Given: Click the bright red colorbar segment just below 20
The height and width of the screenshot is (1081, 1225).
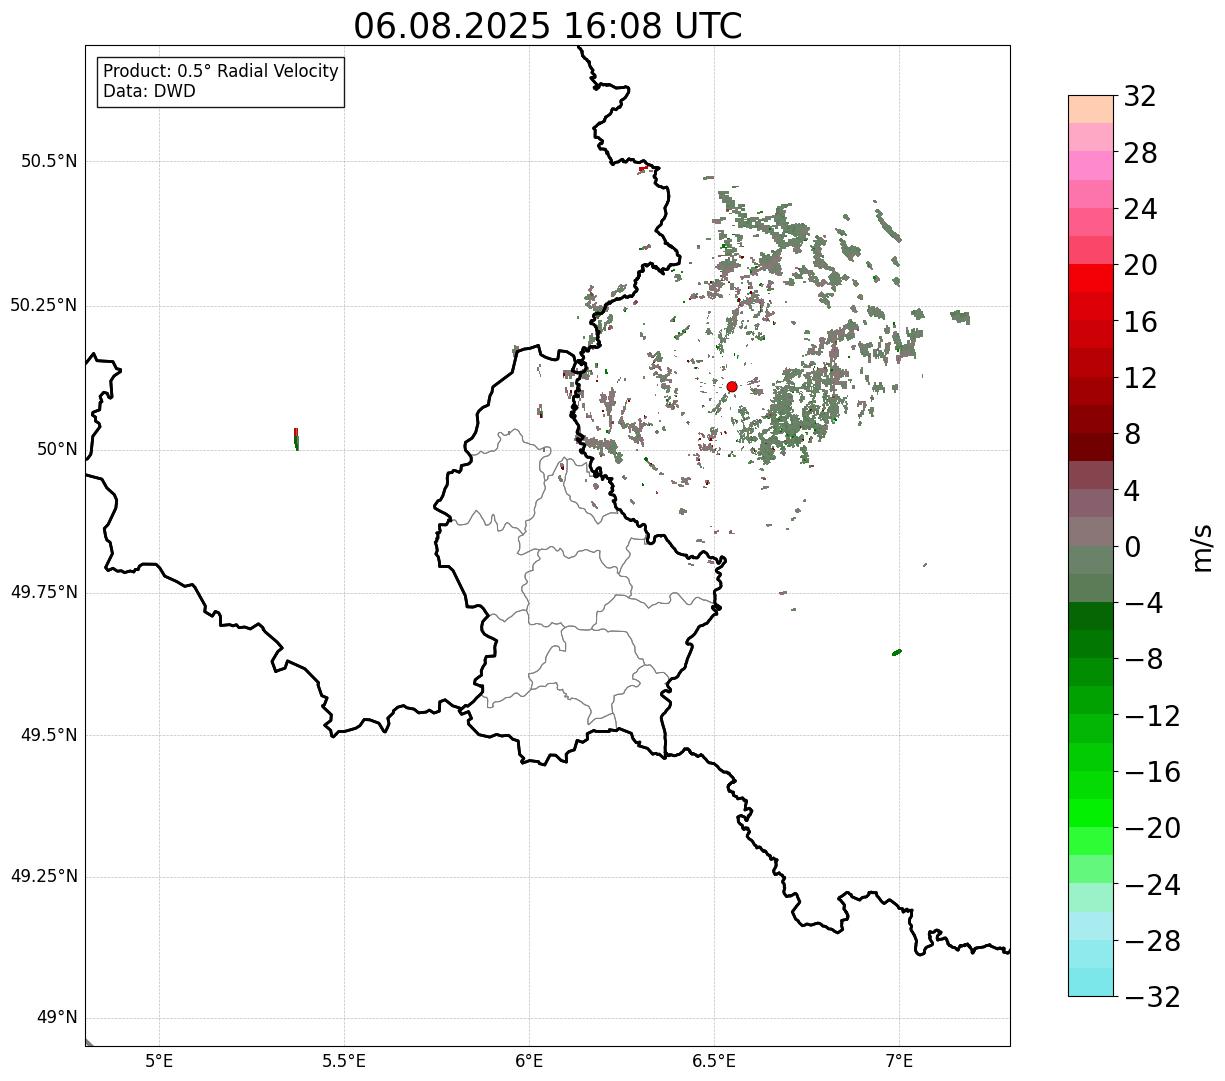Looking at the screenshot, I should point(1091,278).
